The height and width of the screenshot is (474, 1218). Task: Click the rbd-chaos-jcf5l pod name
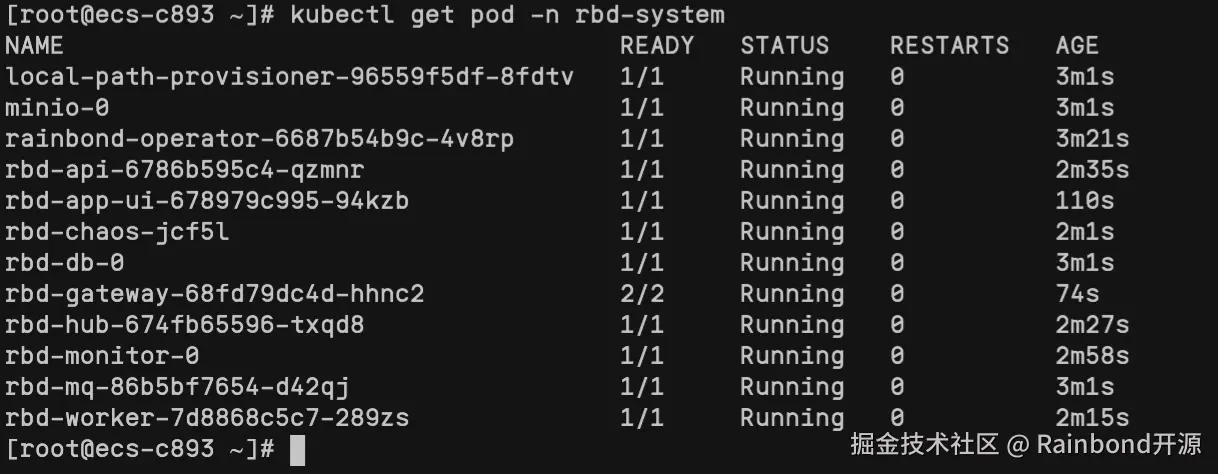tap(117, 232)
